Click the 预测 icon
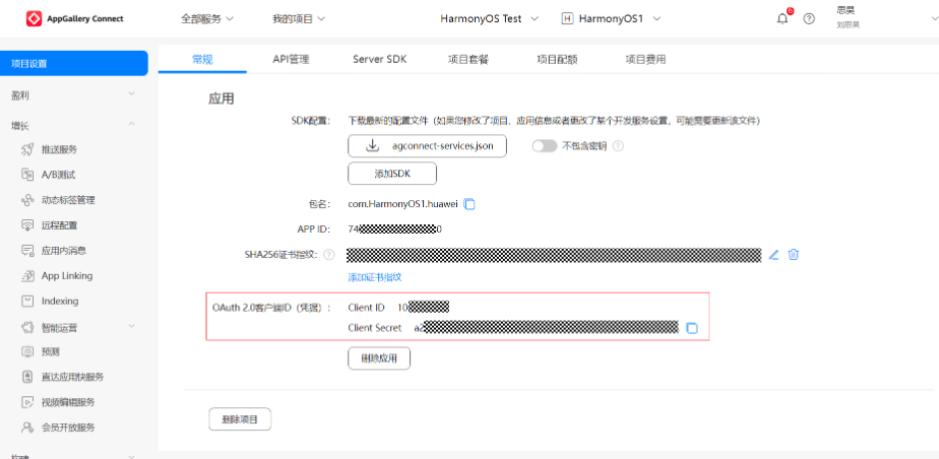 coord(27,352)
